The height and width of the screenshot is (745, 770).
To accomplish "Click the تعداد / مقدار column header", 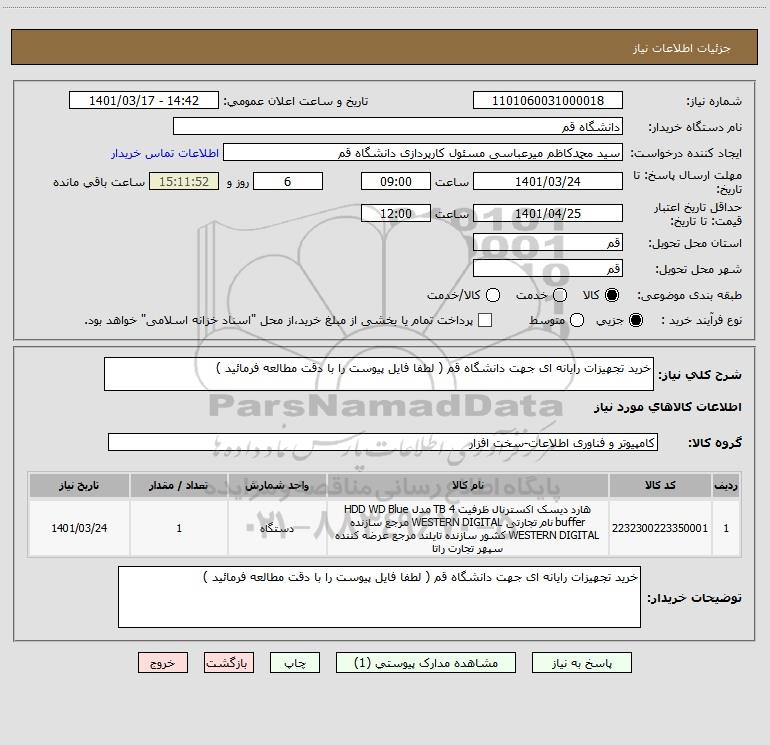I will click(179, 485).
